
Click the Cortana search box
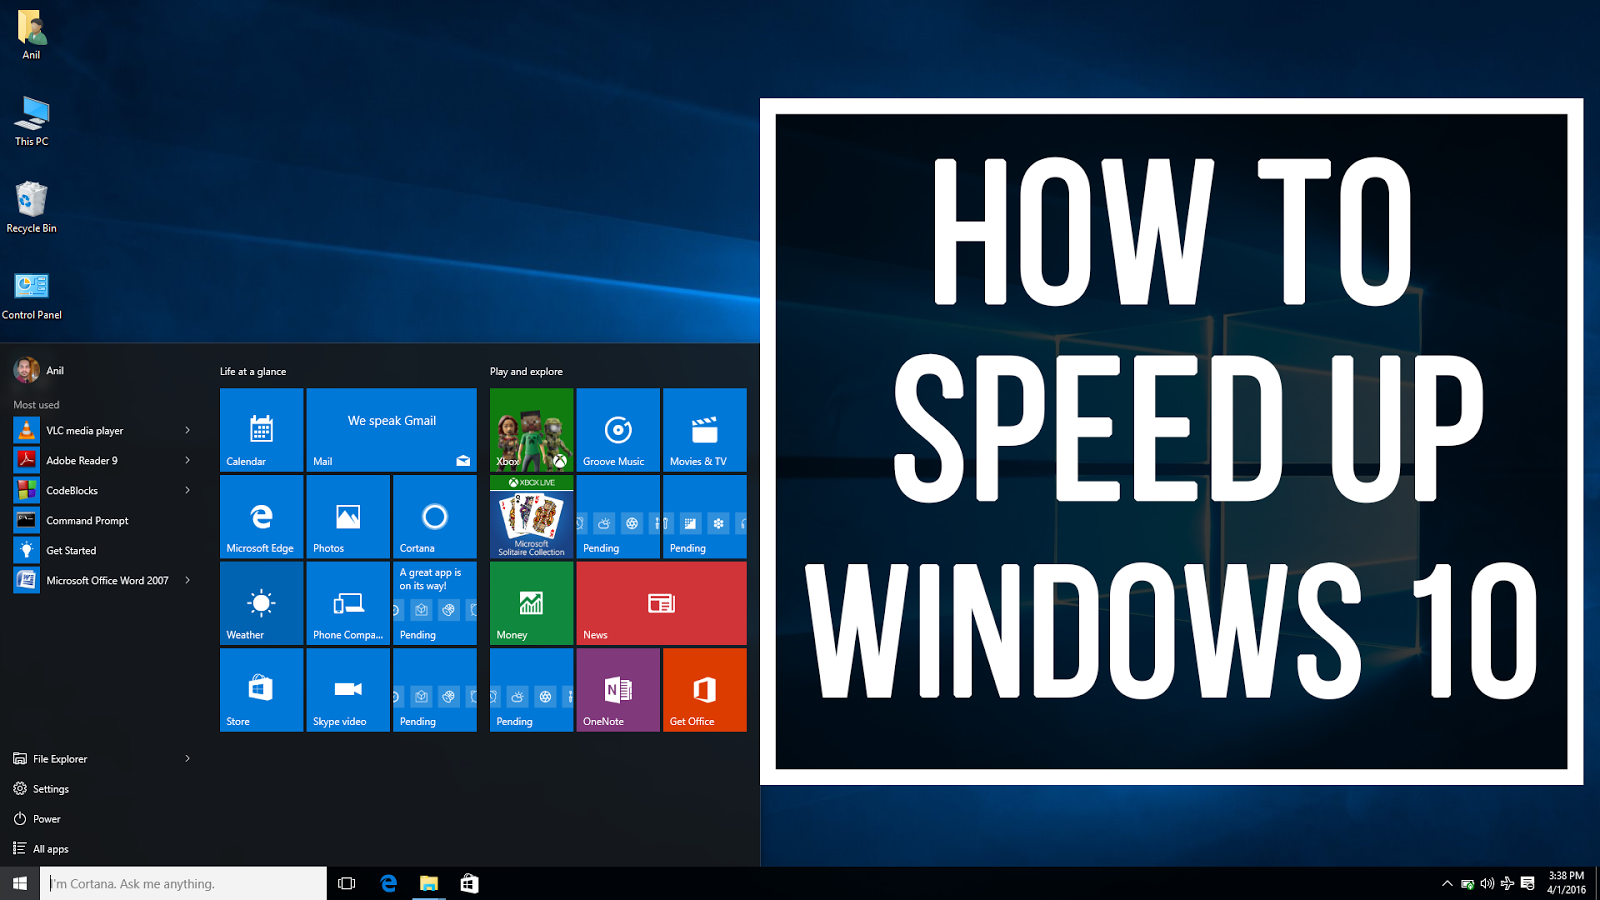point(183,883)
